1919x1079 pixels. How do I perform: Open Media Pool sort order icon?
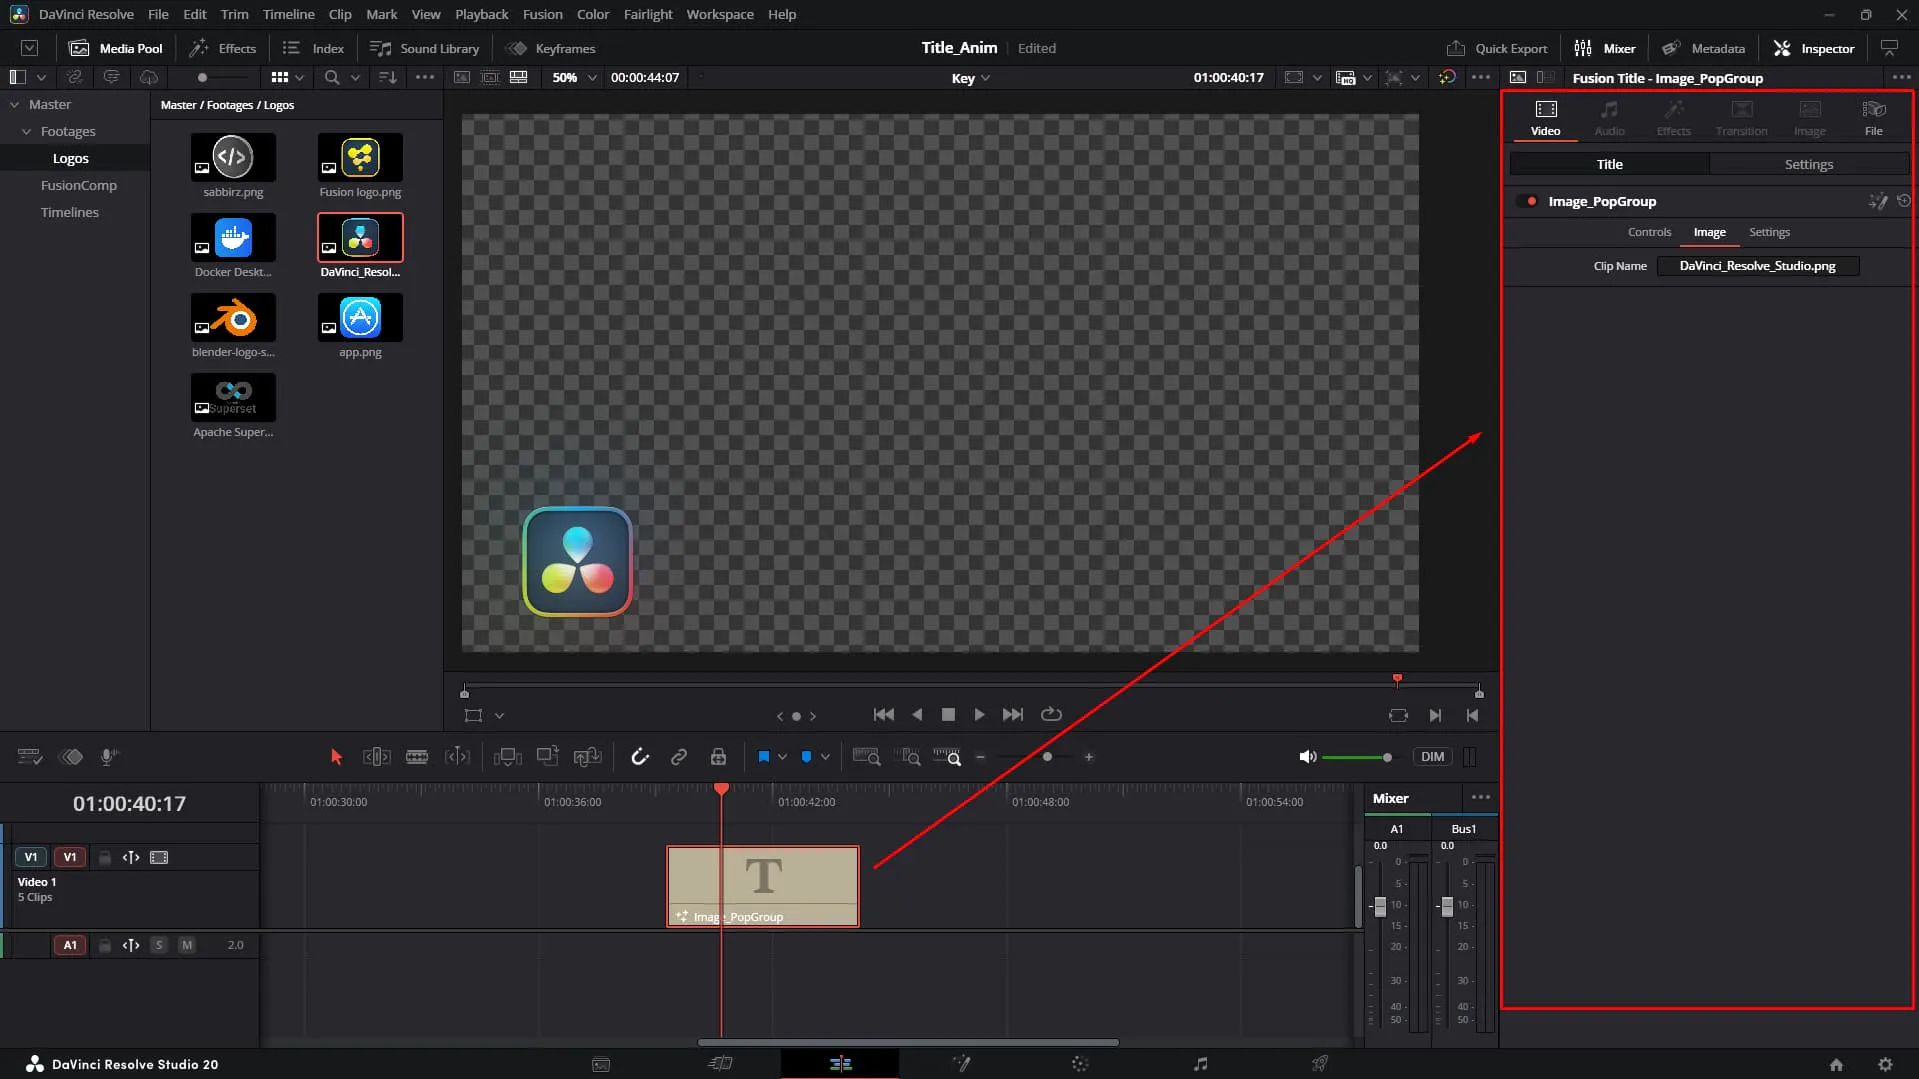click(x=388, y=77)
